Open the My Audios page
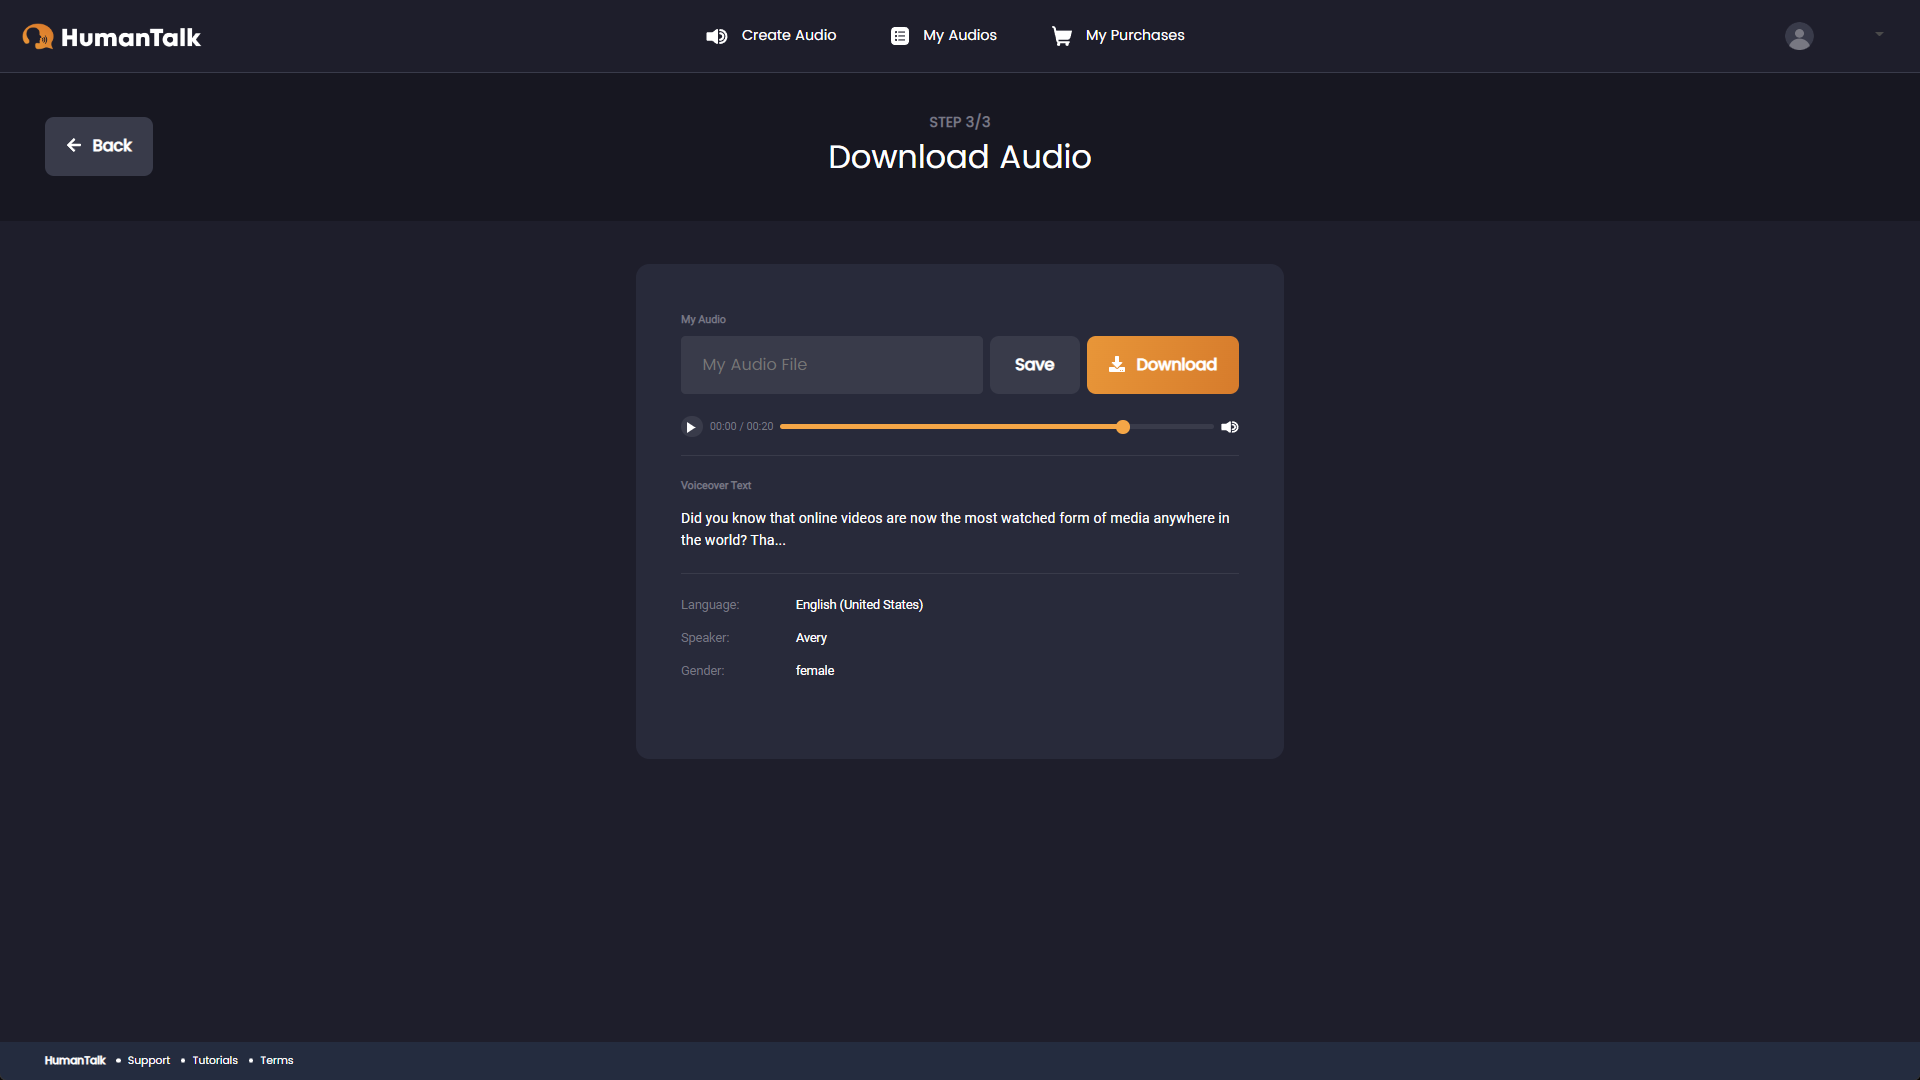The width and height of the screenshot is (1920, 1080). (x=958, y=35)
